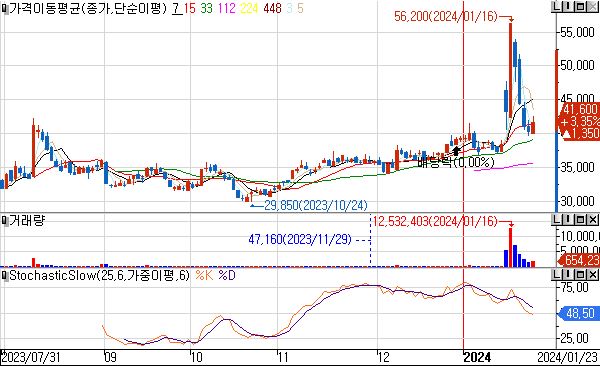Click the 11 month marker on time axis
The height and width of the screenshot is (366, 600).
[x=283, y=357]
